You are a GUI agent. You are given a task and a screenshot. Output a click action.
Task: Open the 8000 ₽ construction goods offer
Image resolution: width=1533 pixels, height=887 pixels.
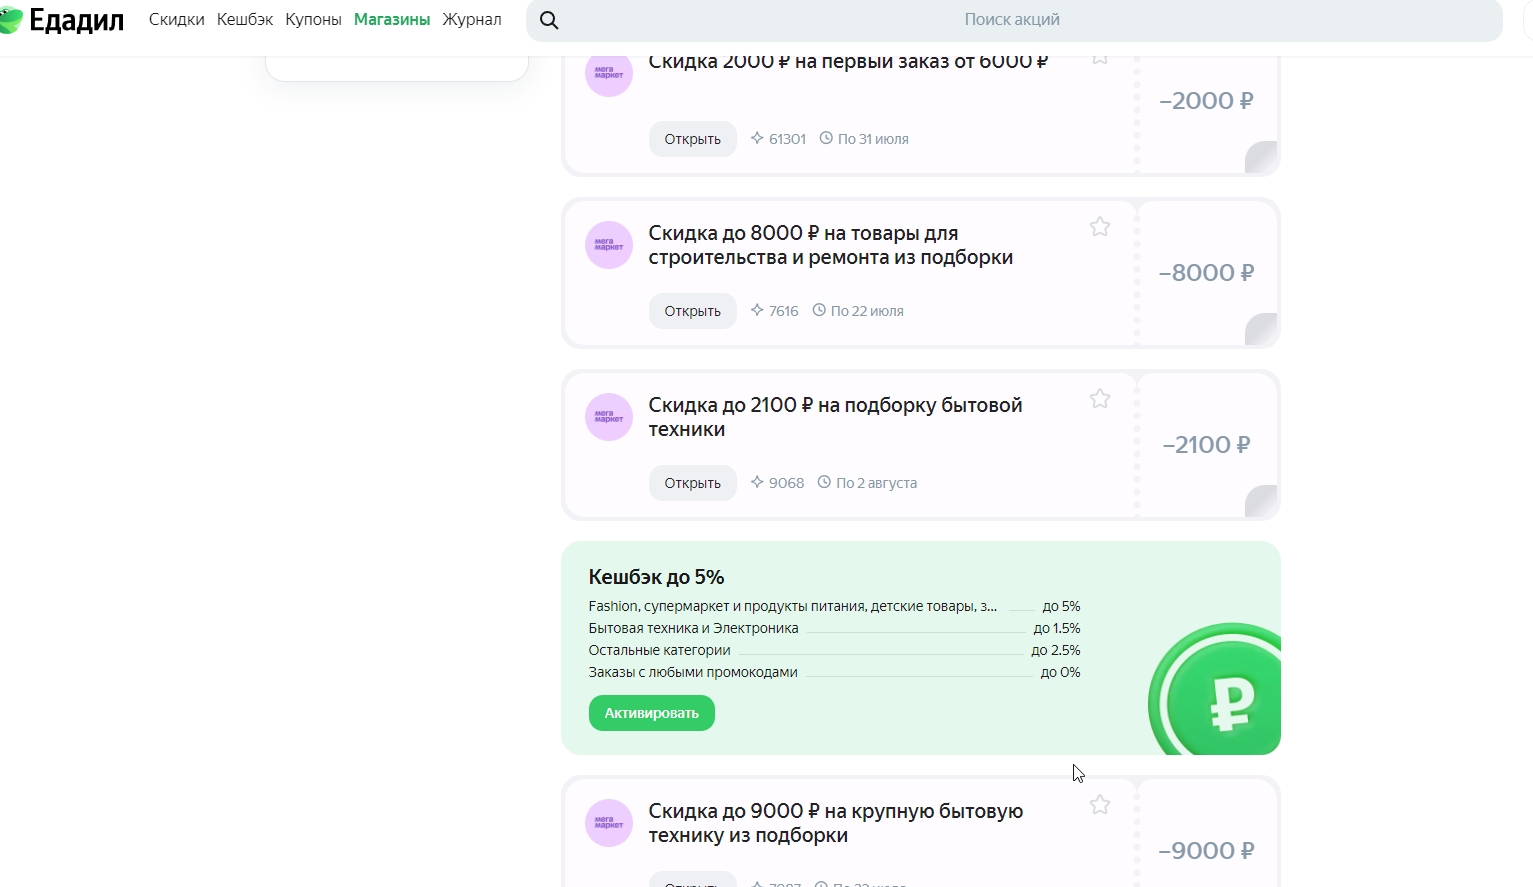click(x=693, y=311)
